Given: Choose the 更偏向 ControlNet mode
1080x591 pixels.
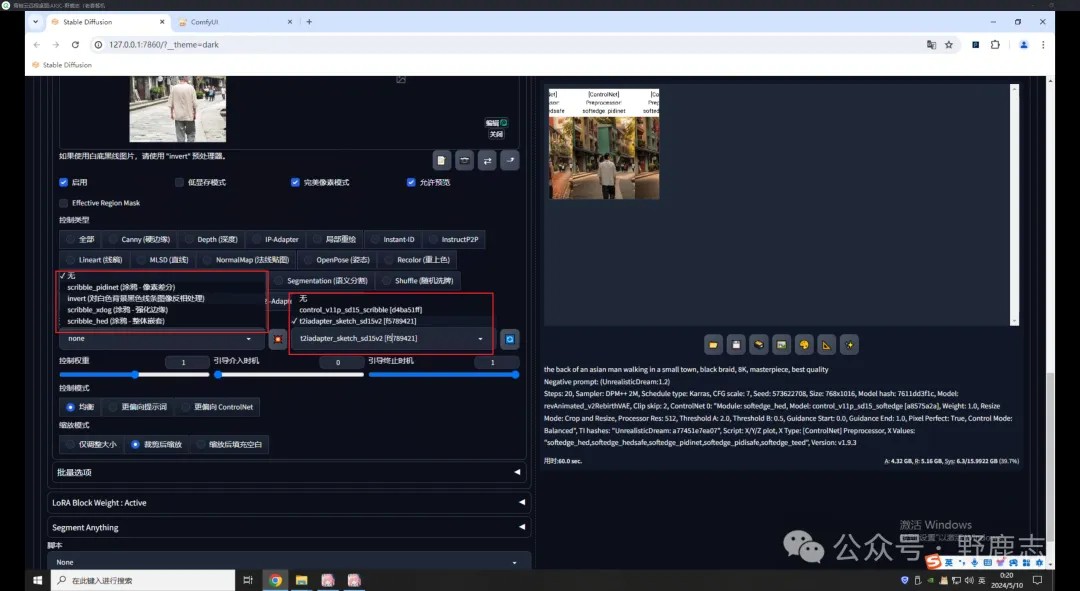Looking at the screenshot, I should pos(217,407).
